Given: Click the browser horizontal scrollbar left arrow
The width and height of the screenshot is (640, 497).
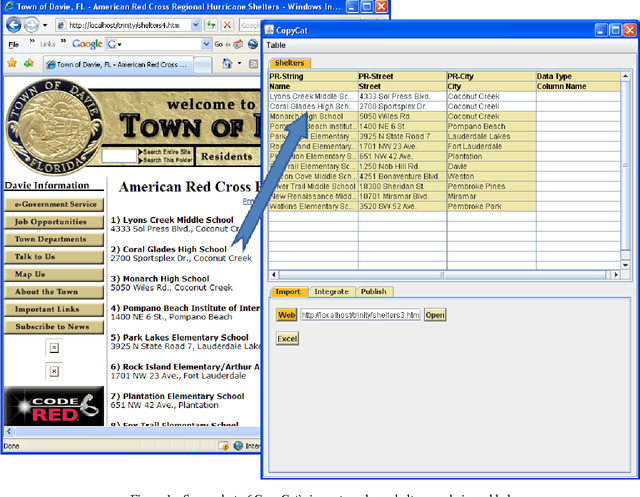Looking at the screenshot, I should [9, 431].
